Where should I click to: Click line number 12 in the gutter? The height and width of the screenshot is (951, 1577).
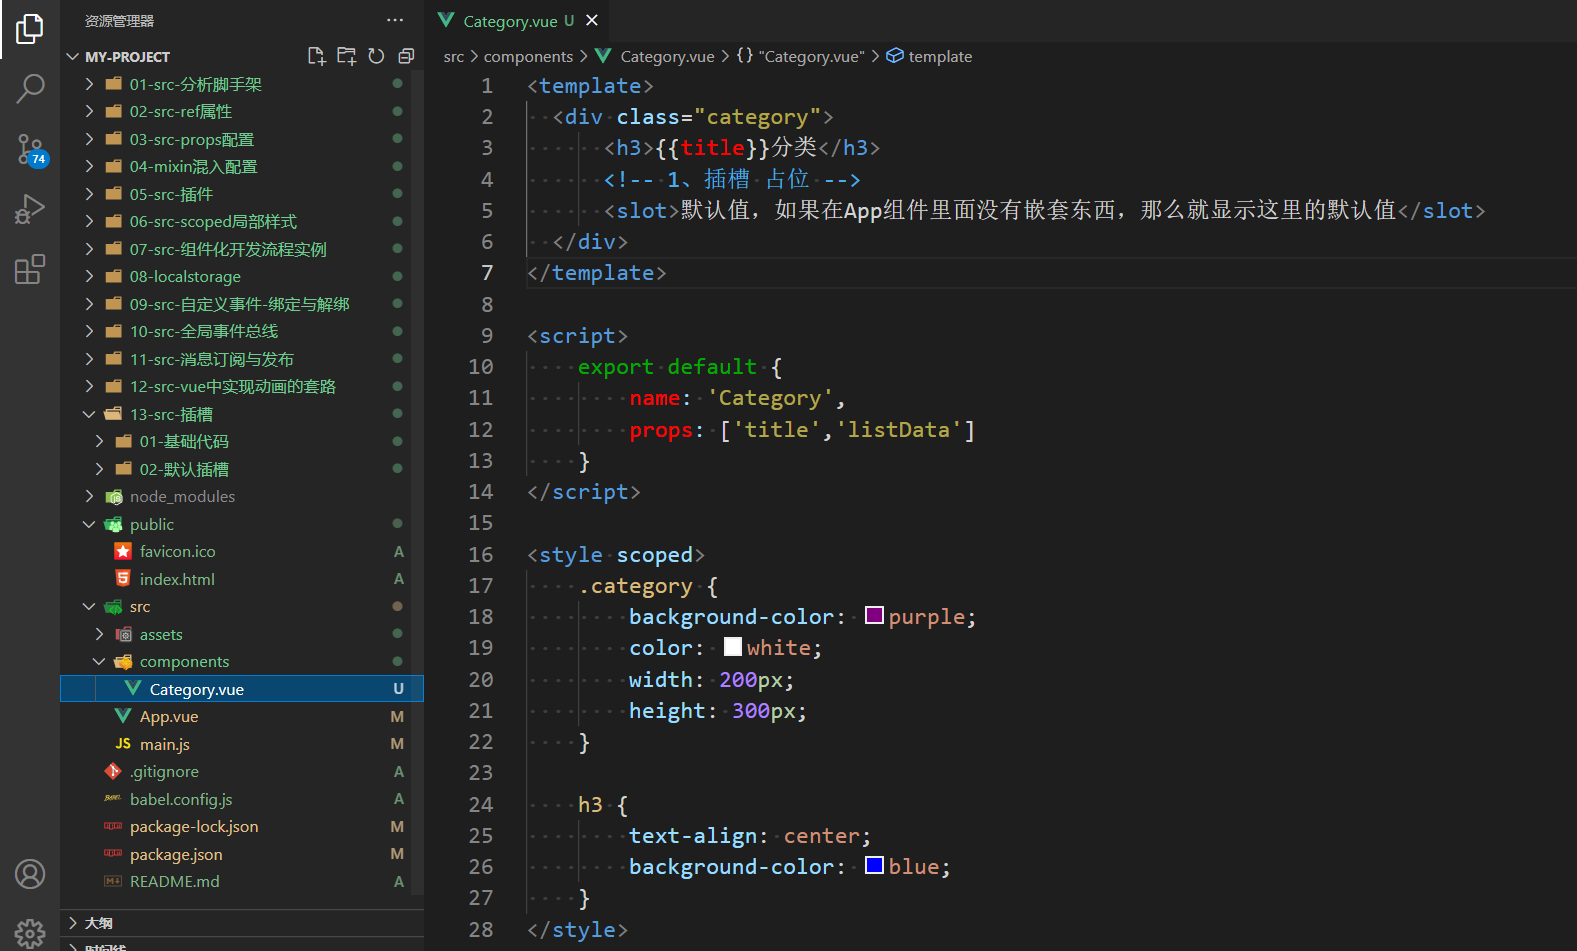481,430
